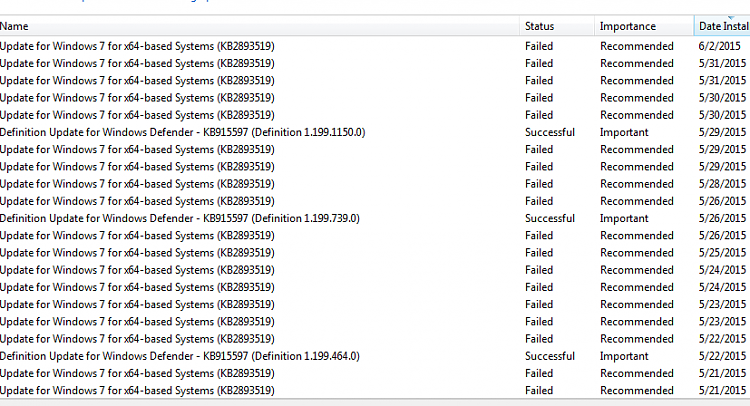Click Failed status in the 5/28/2015 row
Viewport: 750px width, 406px height.
[x=539, y=184]
